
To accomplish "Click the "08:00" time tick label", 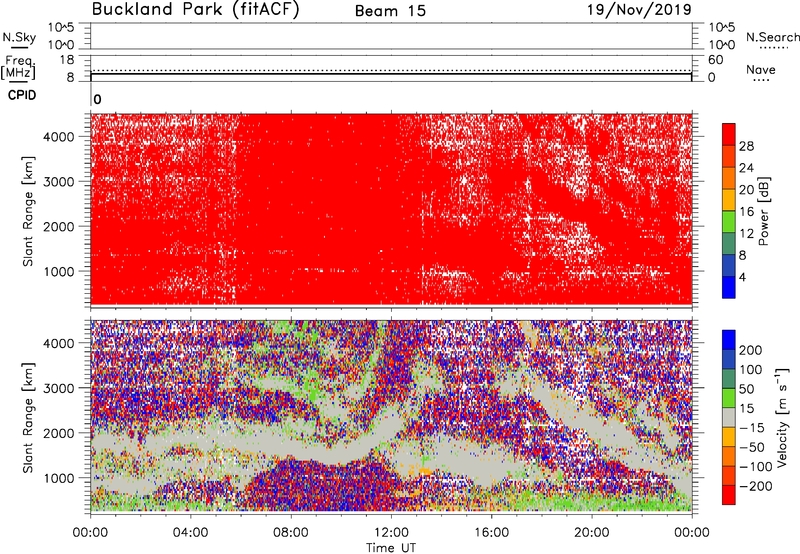I will click(291, 533).
